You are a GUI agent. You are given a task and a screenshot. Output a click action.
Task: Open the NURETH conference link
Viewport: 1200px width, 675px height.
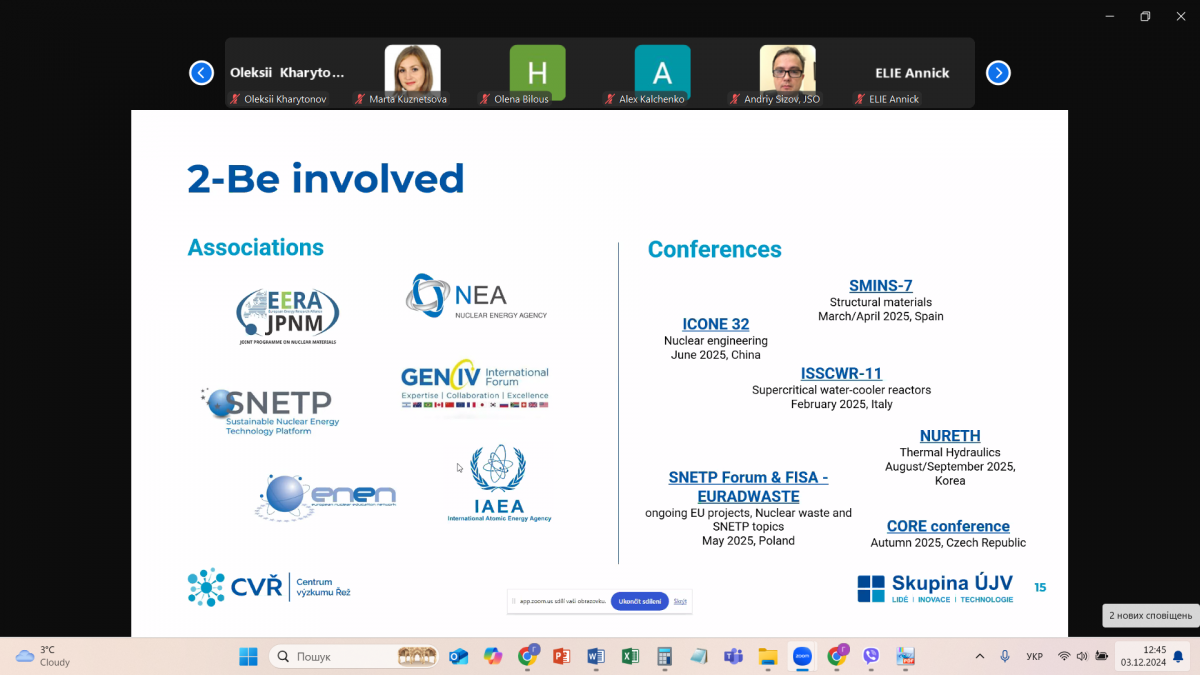coord(950,436)
